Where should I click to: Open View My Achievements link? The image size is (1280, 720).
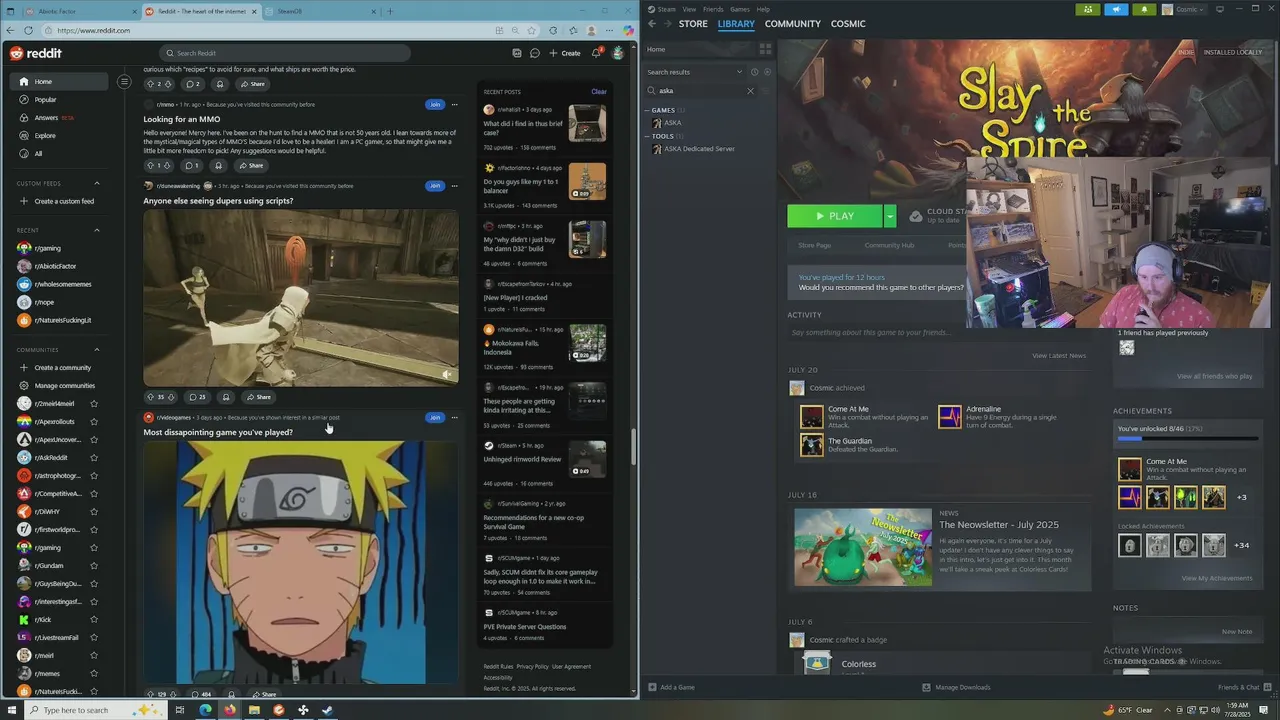(x=1216, y=578)
